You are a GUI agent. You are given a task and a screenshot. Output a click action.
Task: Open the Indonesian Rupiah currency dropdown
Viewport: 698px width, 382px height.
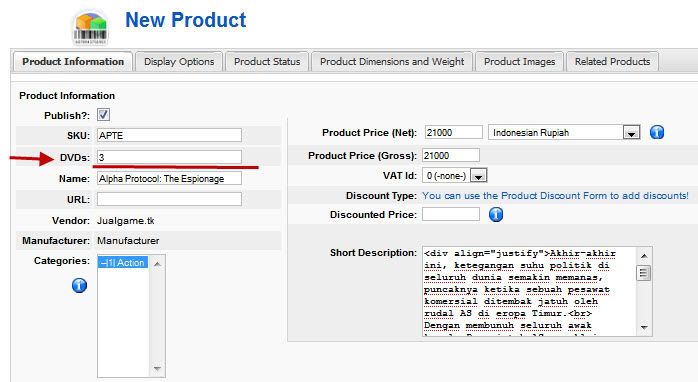coord(564,132)
